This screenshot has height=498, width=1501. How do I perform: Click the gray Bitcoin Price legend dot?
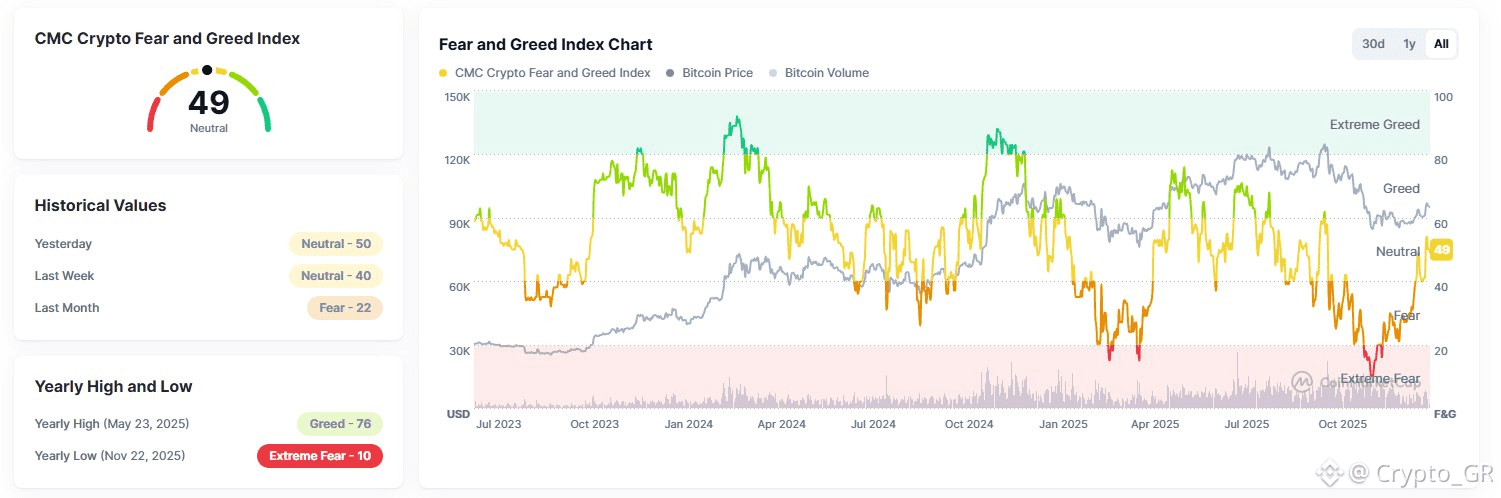(x=670, y=73)
